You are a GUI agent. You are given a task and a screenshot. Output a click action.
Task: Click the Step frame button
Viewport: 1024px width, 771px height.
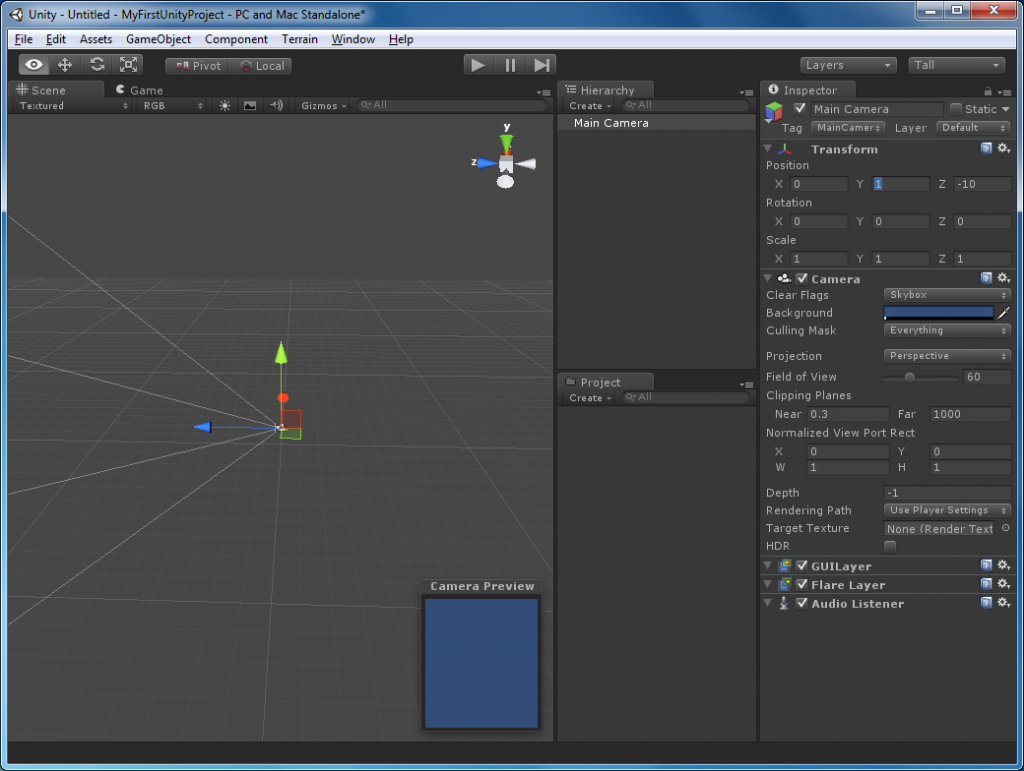(541, 65)
